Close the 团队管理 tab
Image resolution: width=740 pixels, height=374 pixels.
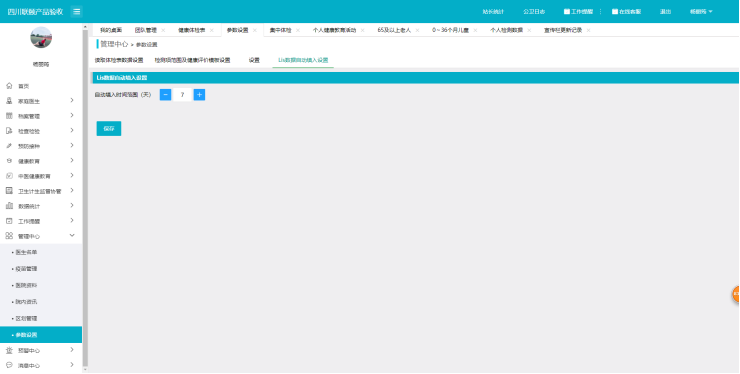click(x=163, y=30)
